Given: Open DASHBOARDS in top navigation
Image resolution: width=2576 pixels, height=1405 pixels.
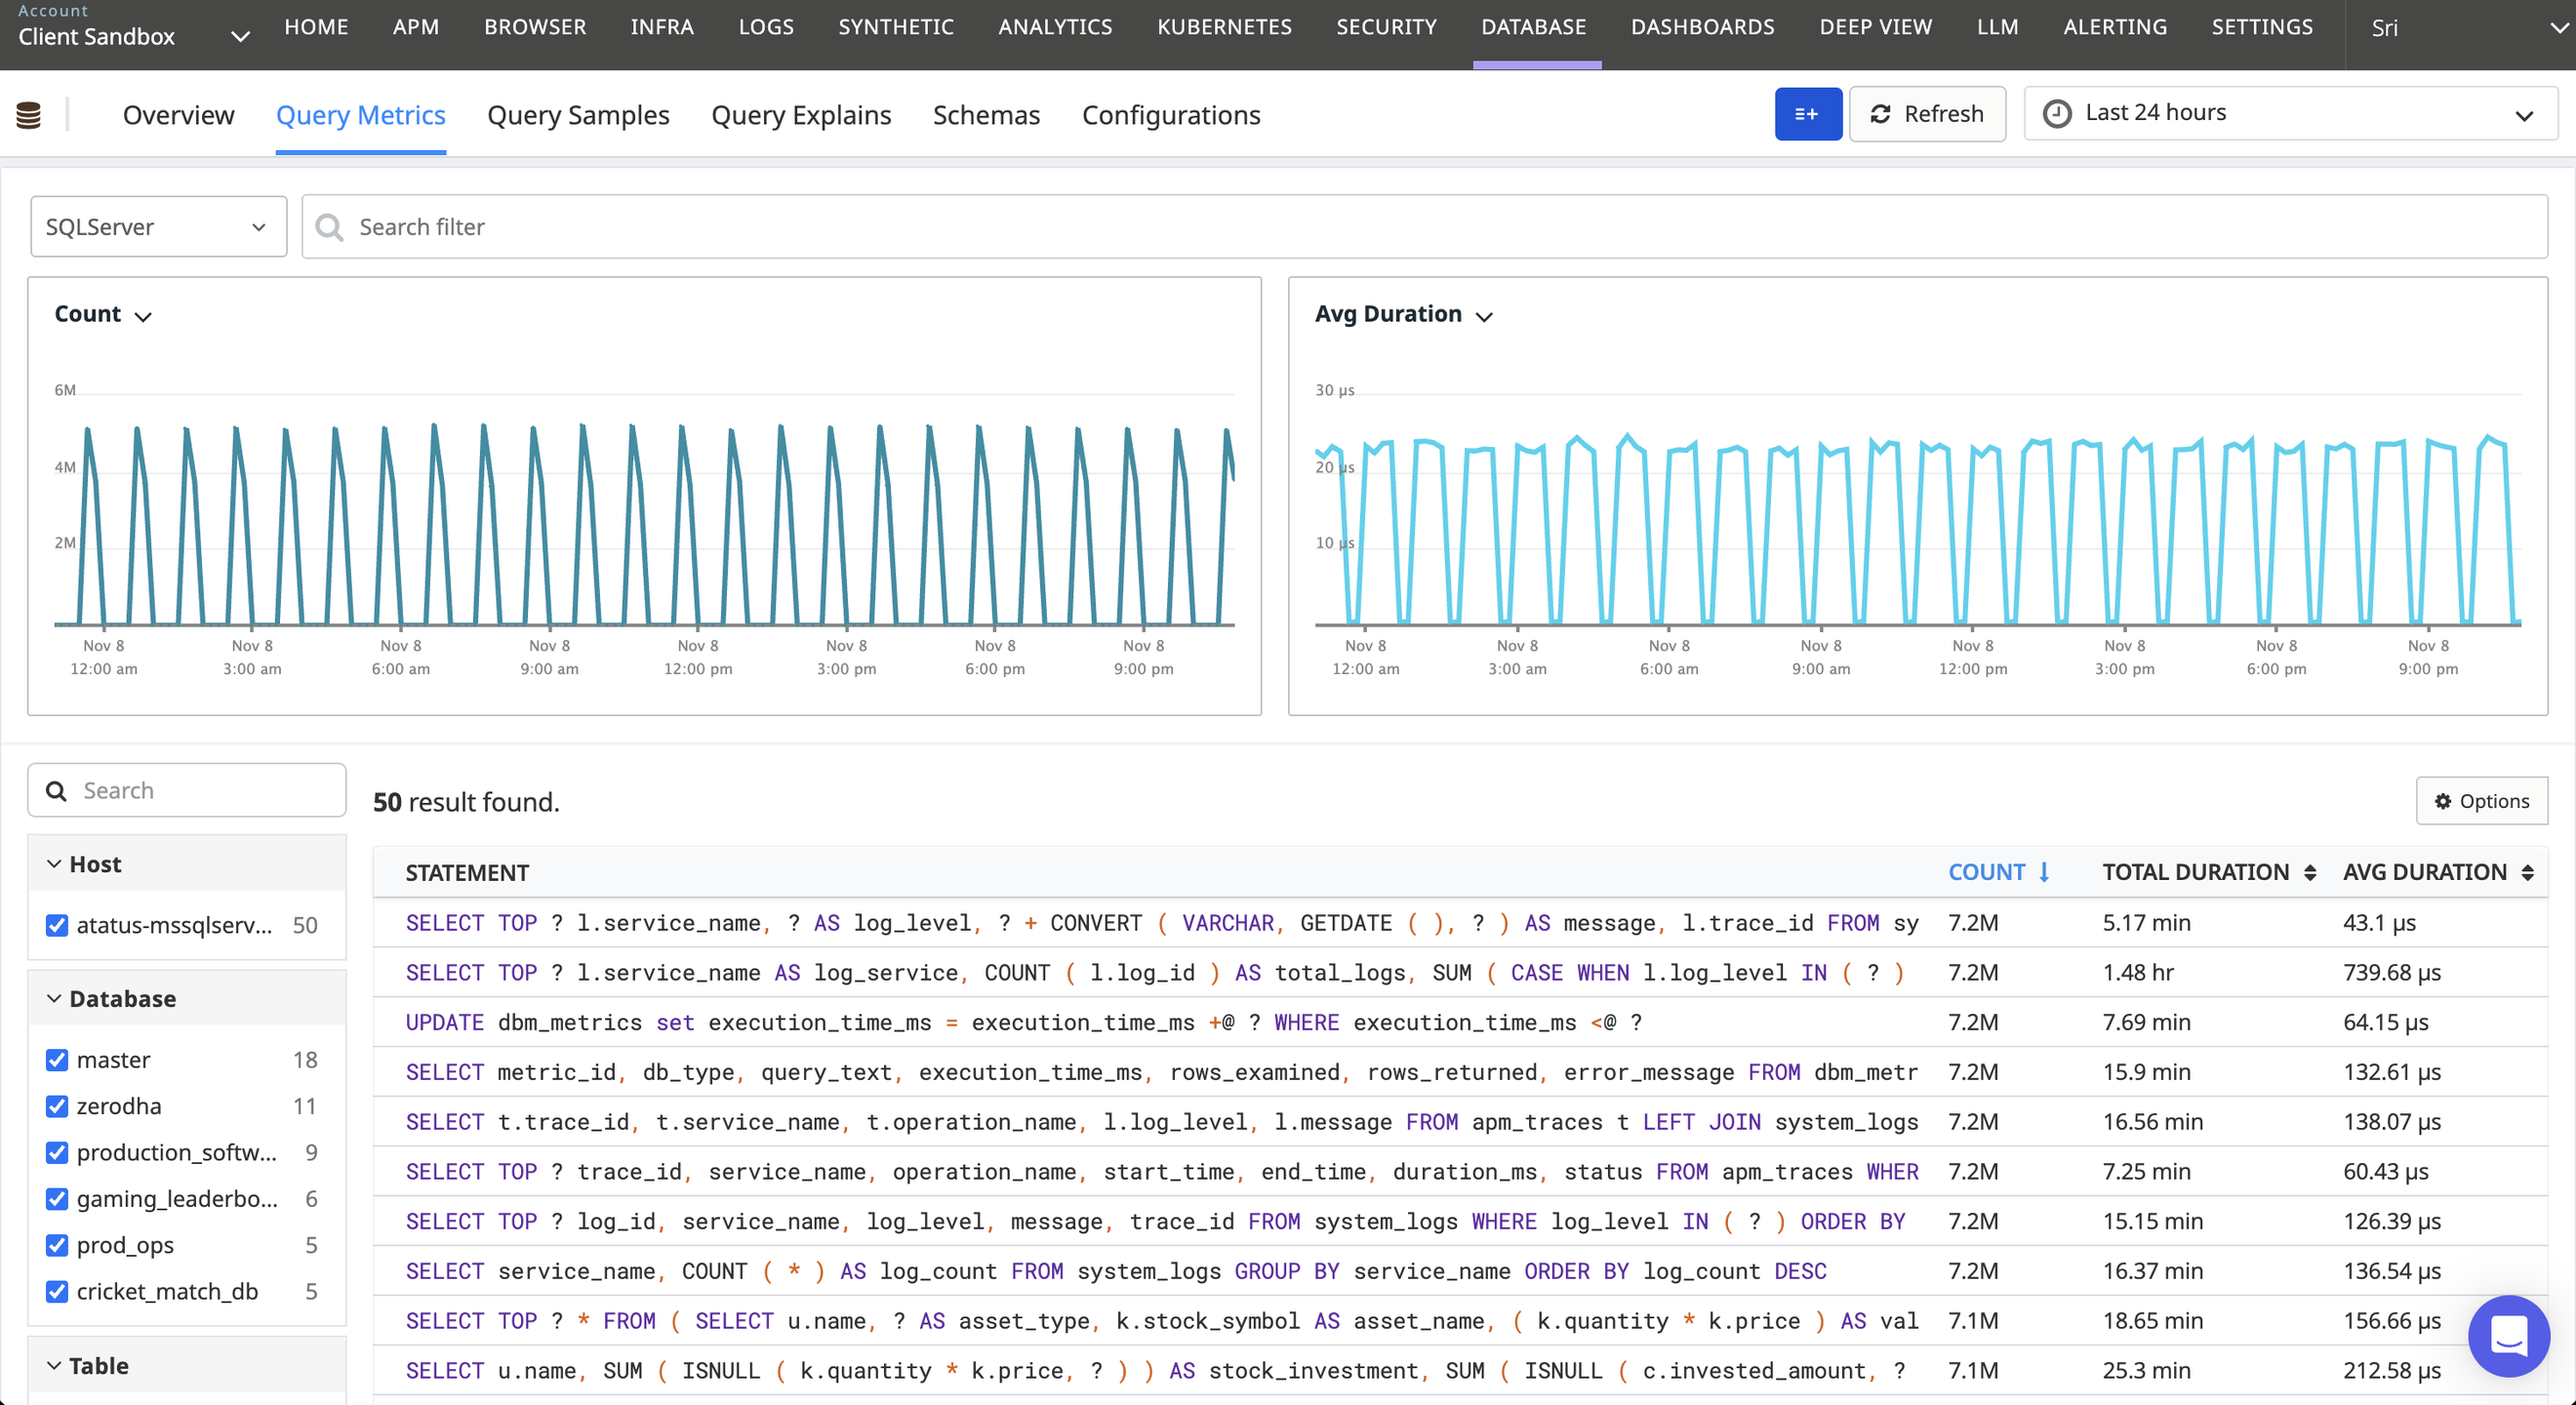Looking at the screenshot, I should pos(1702,27).
